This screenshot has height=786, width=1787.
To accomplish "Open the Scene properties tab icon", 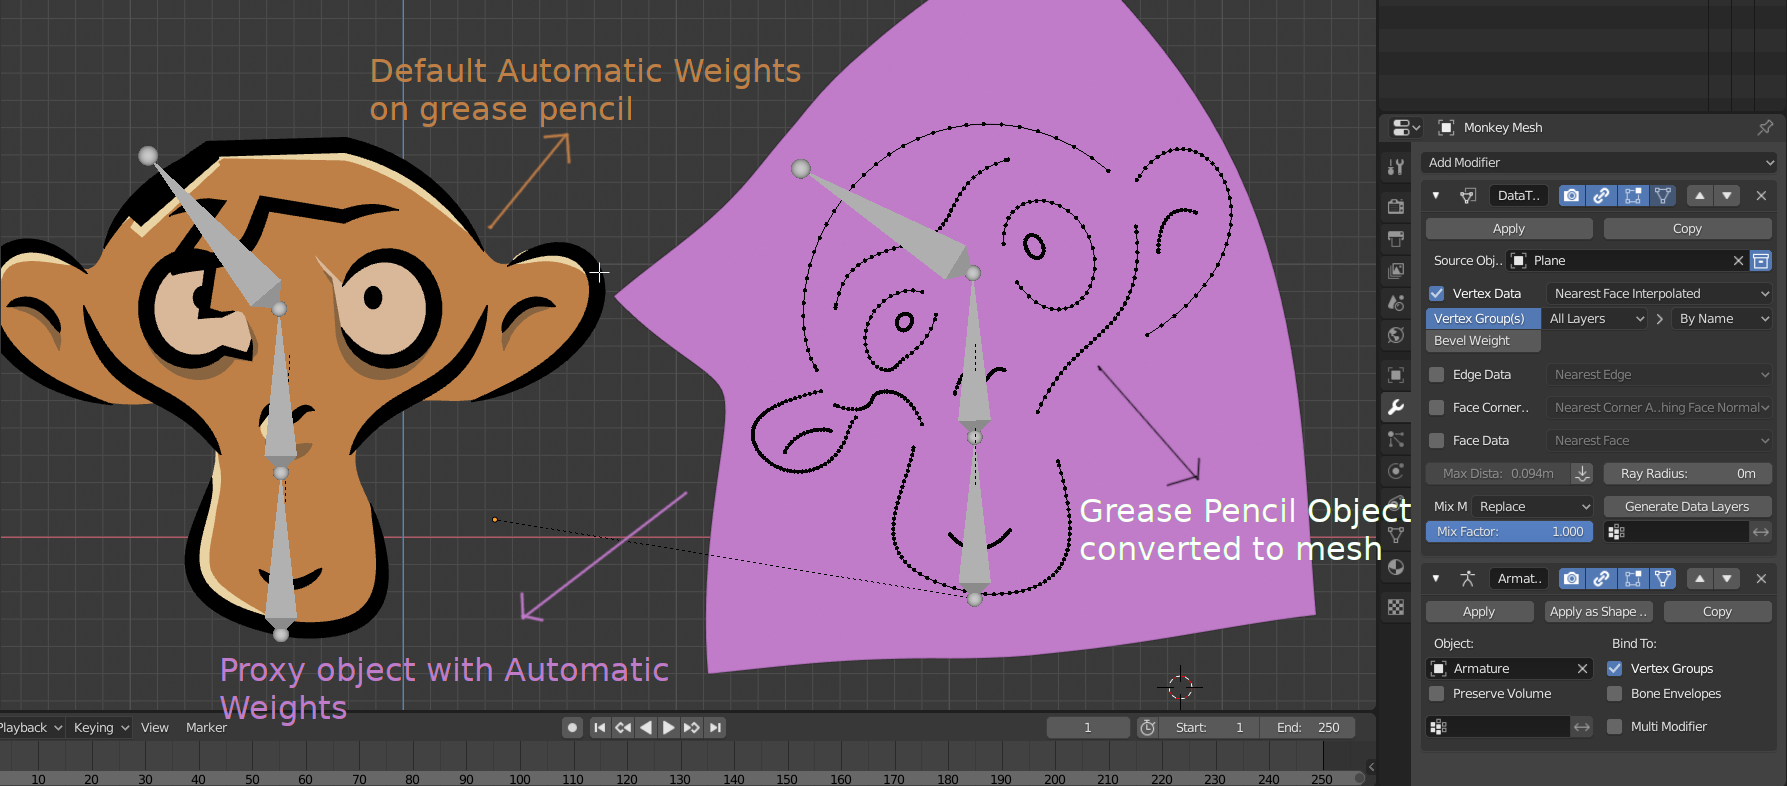I will coord(1396,303).
